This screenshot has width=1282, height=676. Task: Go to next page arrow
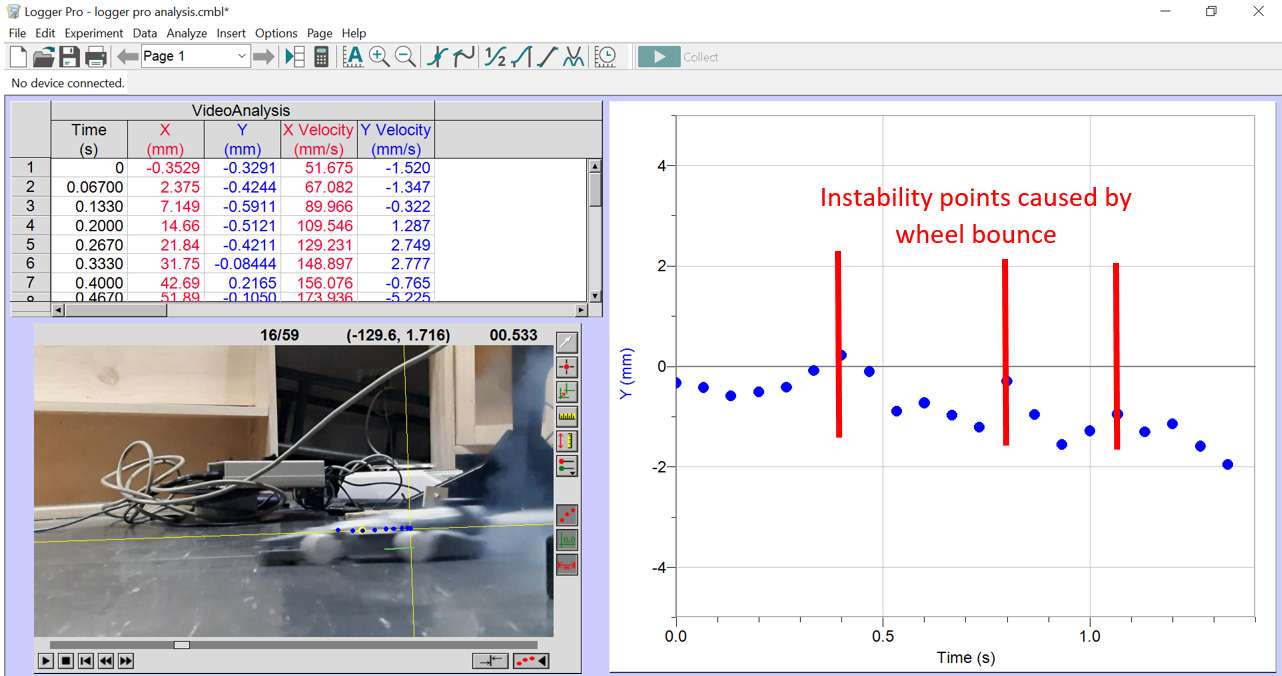(263, 57)
